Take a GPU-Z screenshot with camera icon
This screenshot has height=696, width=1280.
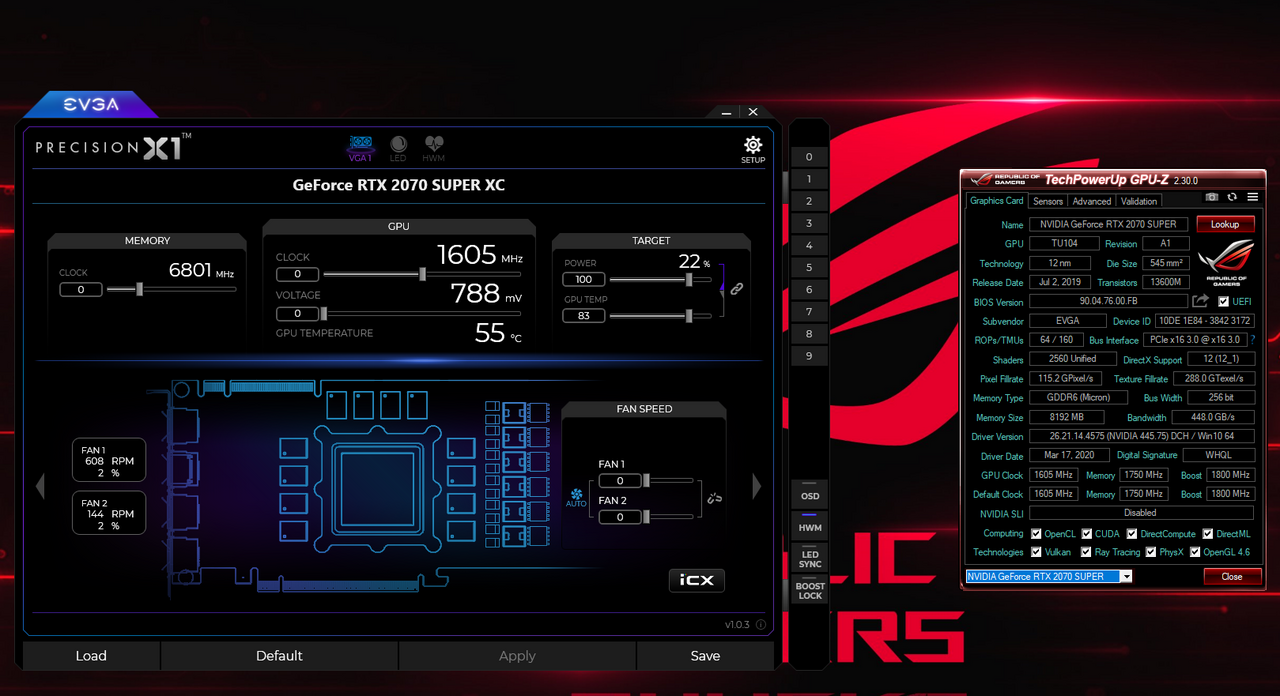(1212, 197)
